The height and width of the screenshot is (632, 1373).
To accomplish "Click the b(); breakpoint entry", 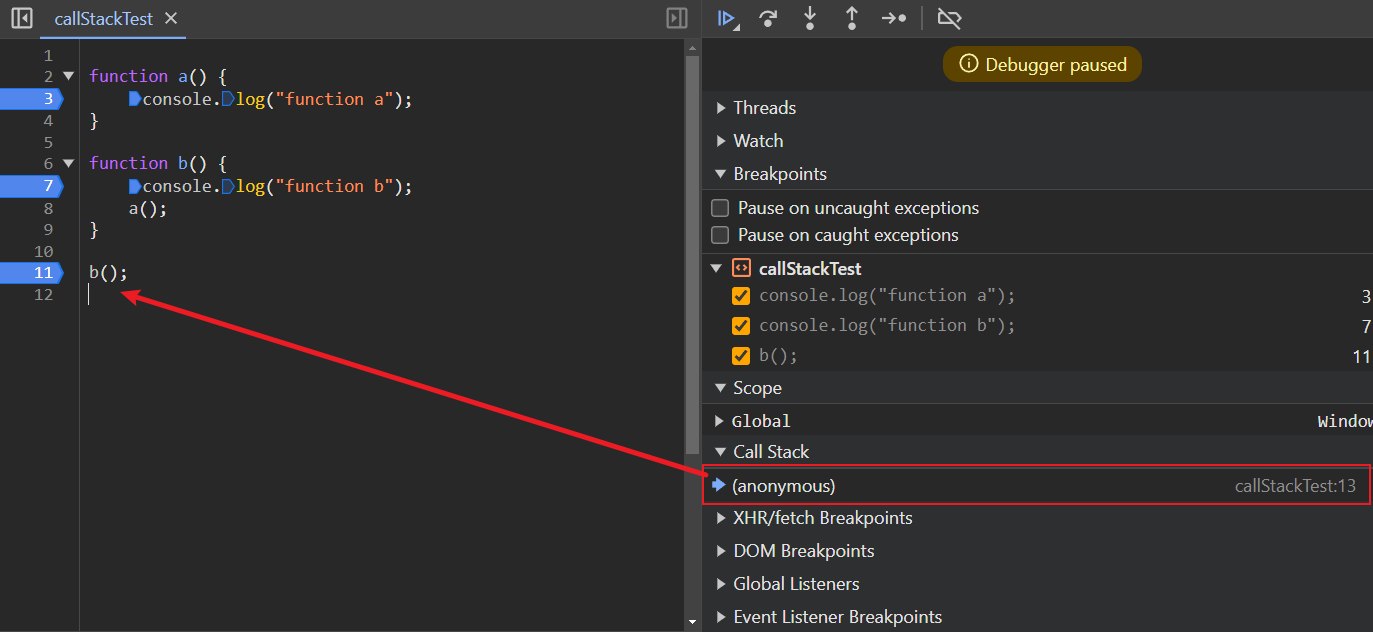I will tap(779, 356).
